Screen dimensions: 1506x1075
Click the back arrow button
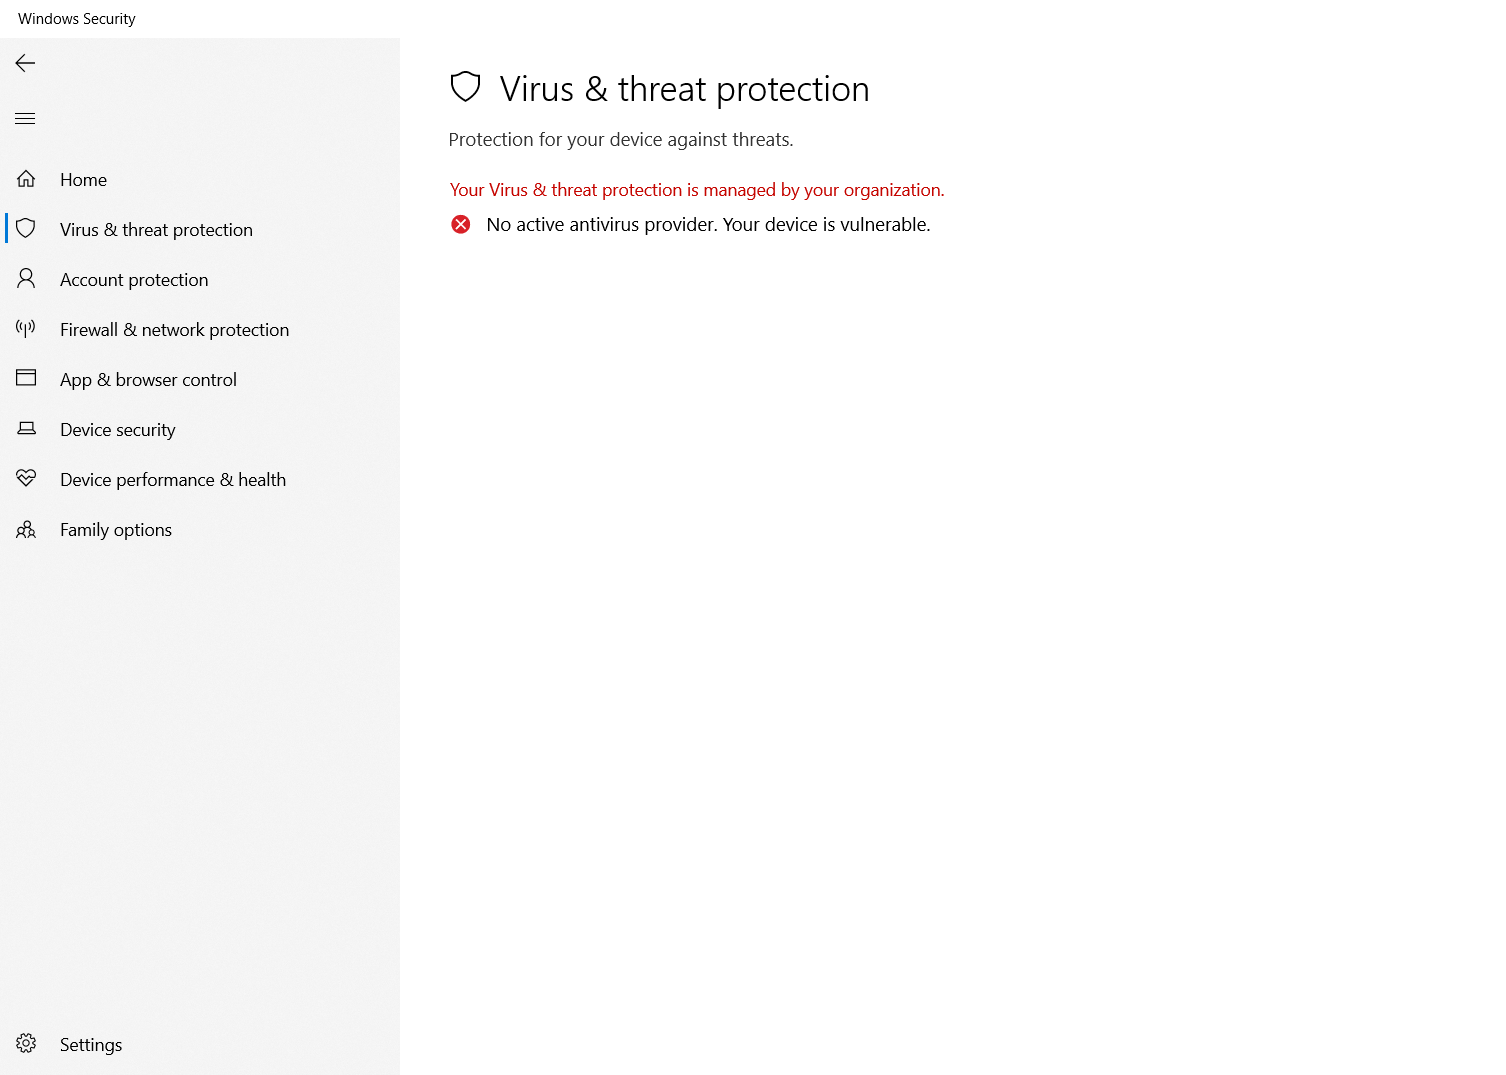point(25,63)
